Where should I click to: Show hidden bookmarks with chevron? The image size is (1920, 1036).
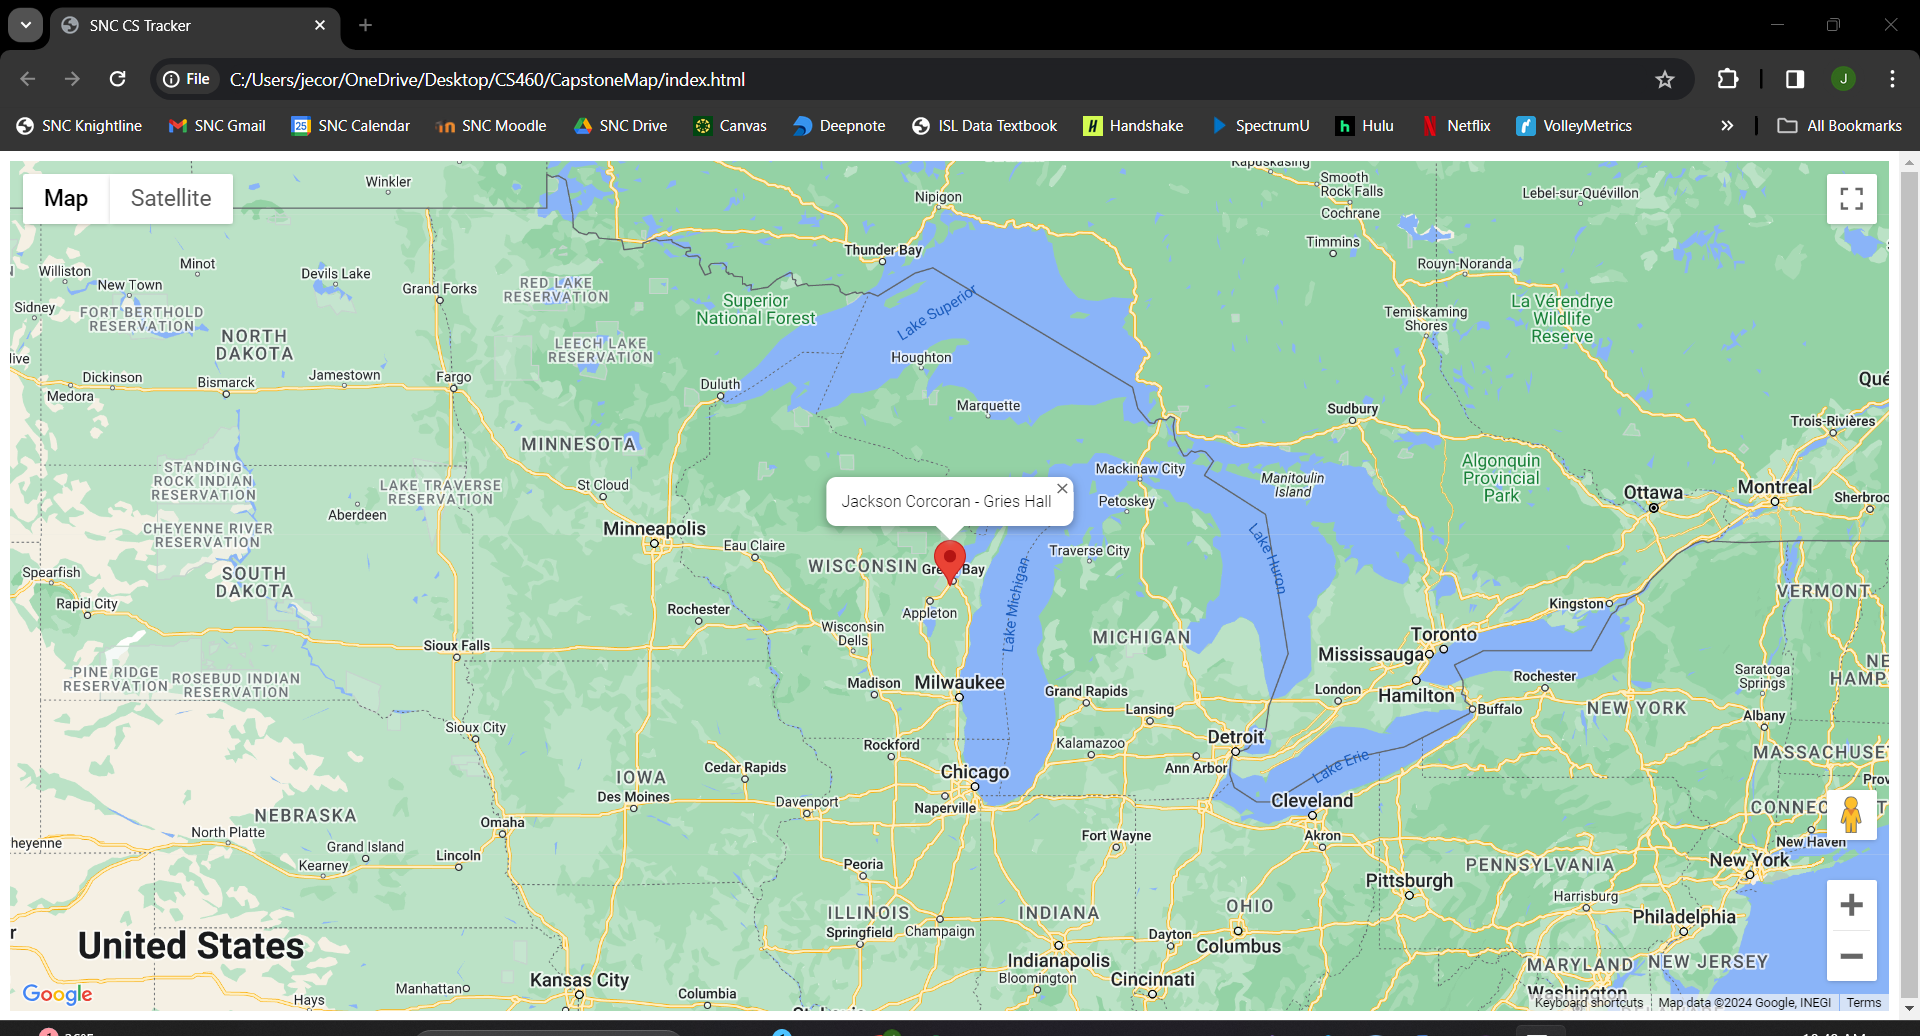click(1727, 126)
